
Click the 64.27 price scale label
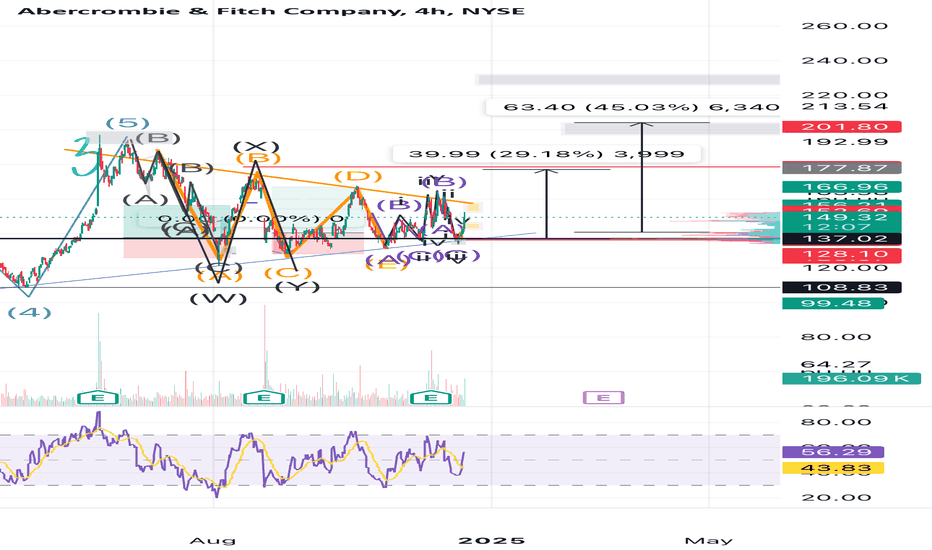(836, 363)
